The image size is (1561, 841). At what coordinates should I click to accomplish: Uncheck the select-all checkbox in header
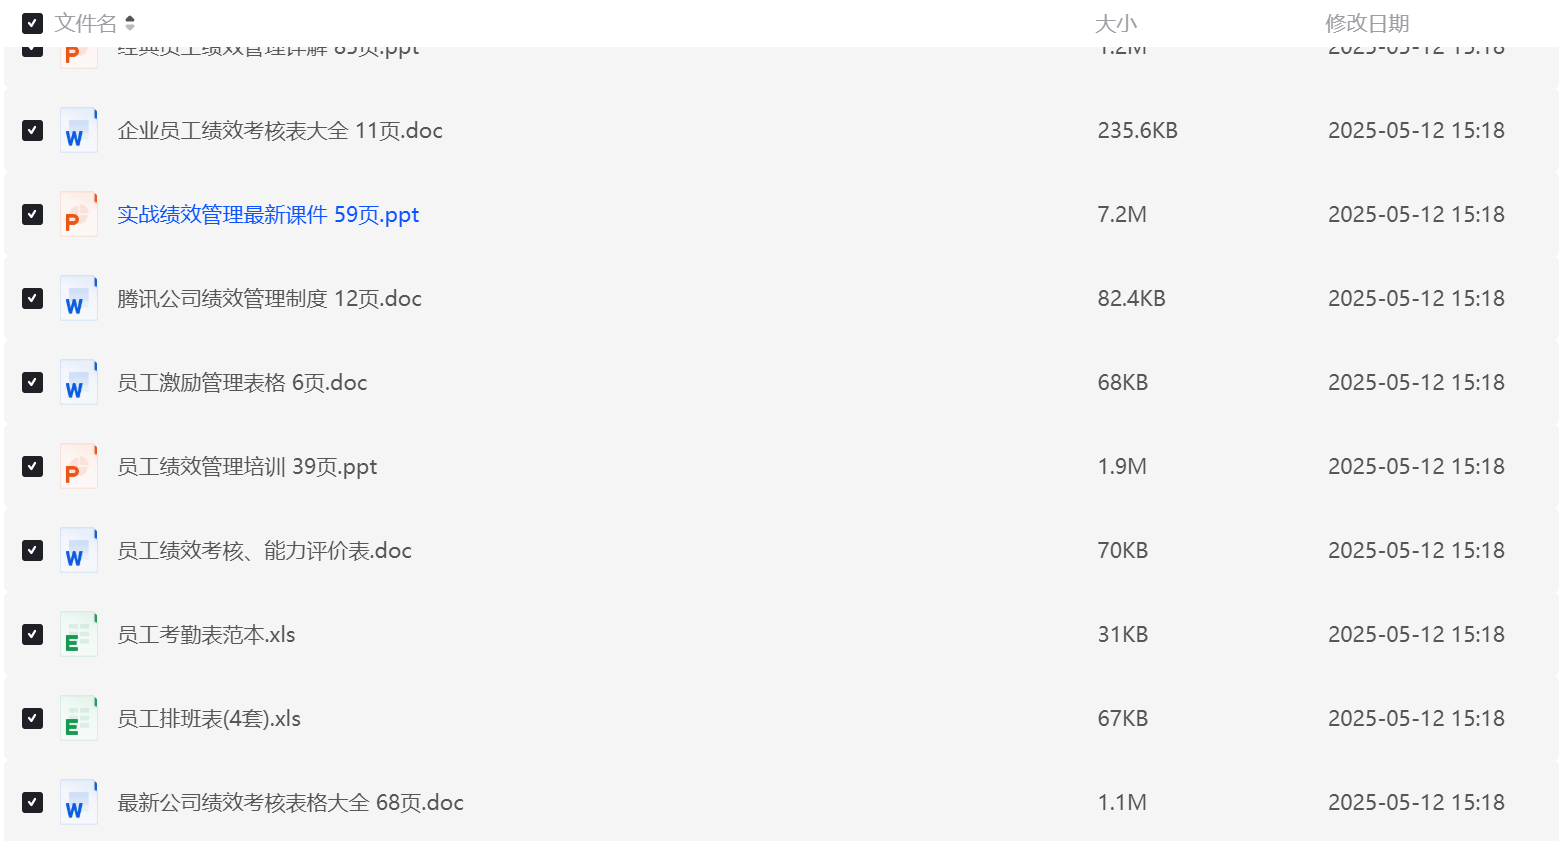pos(33,23)
